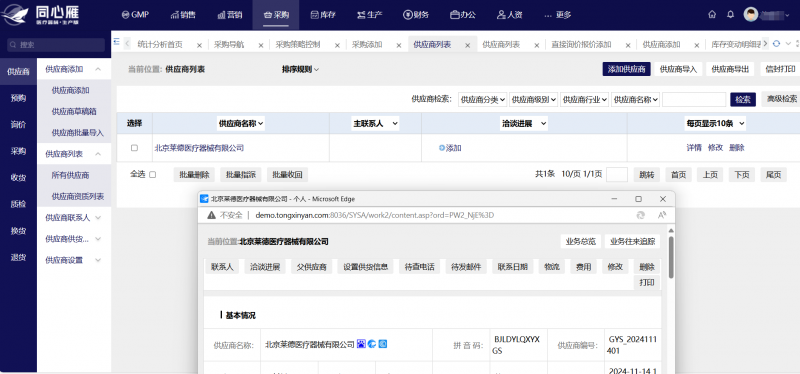Open the 每页显示10条 dropdown
This screenshot has width=800, height=374.
point(715,123)
